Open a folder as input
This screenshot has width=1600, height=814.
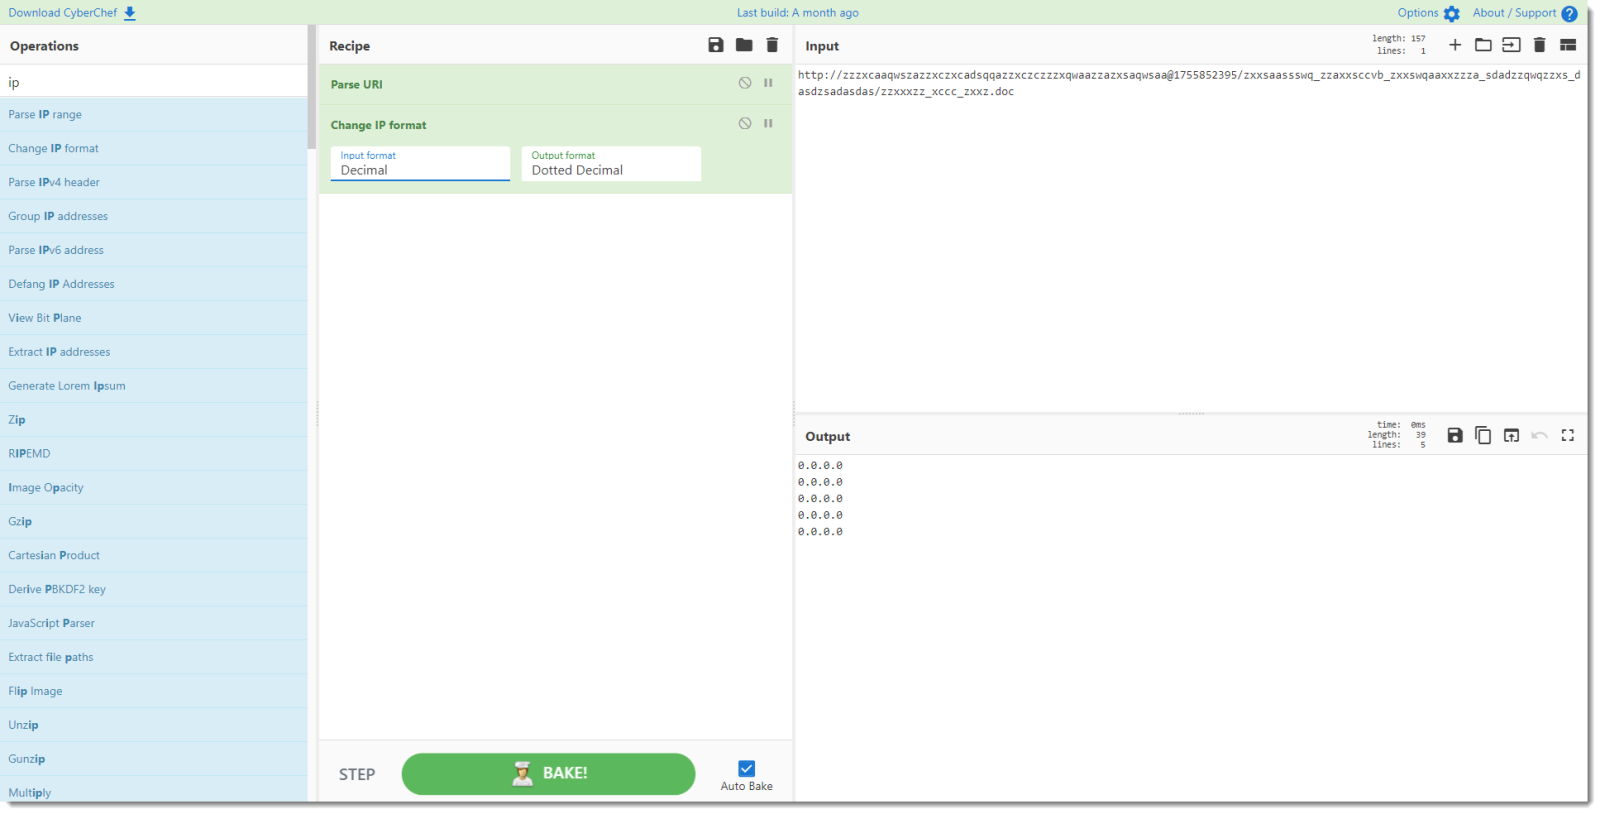[1483, 45]
